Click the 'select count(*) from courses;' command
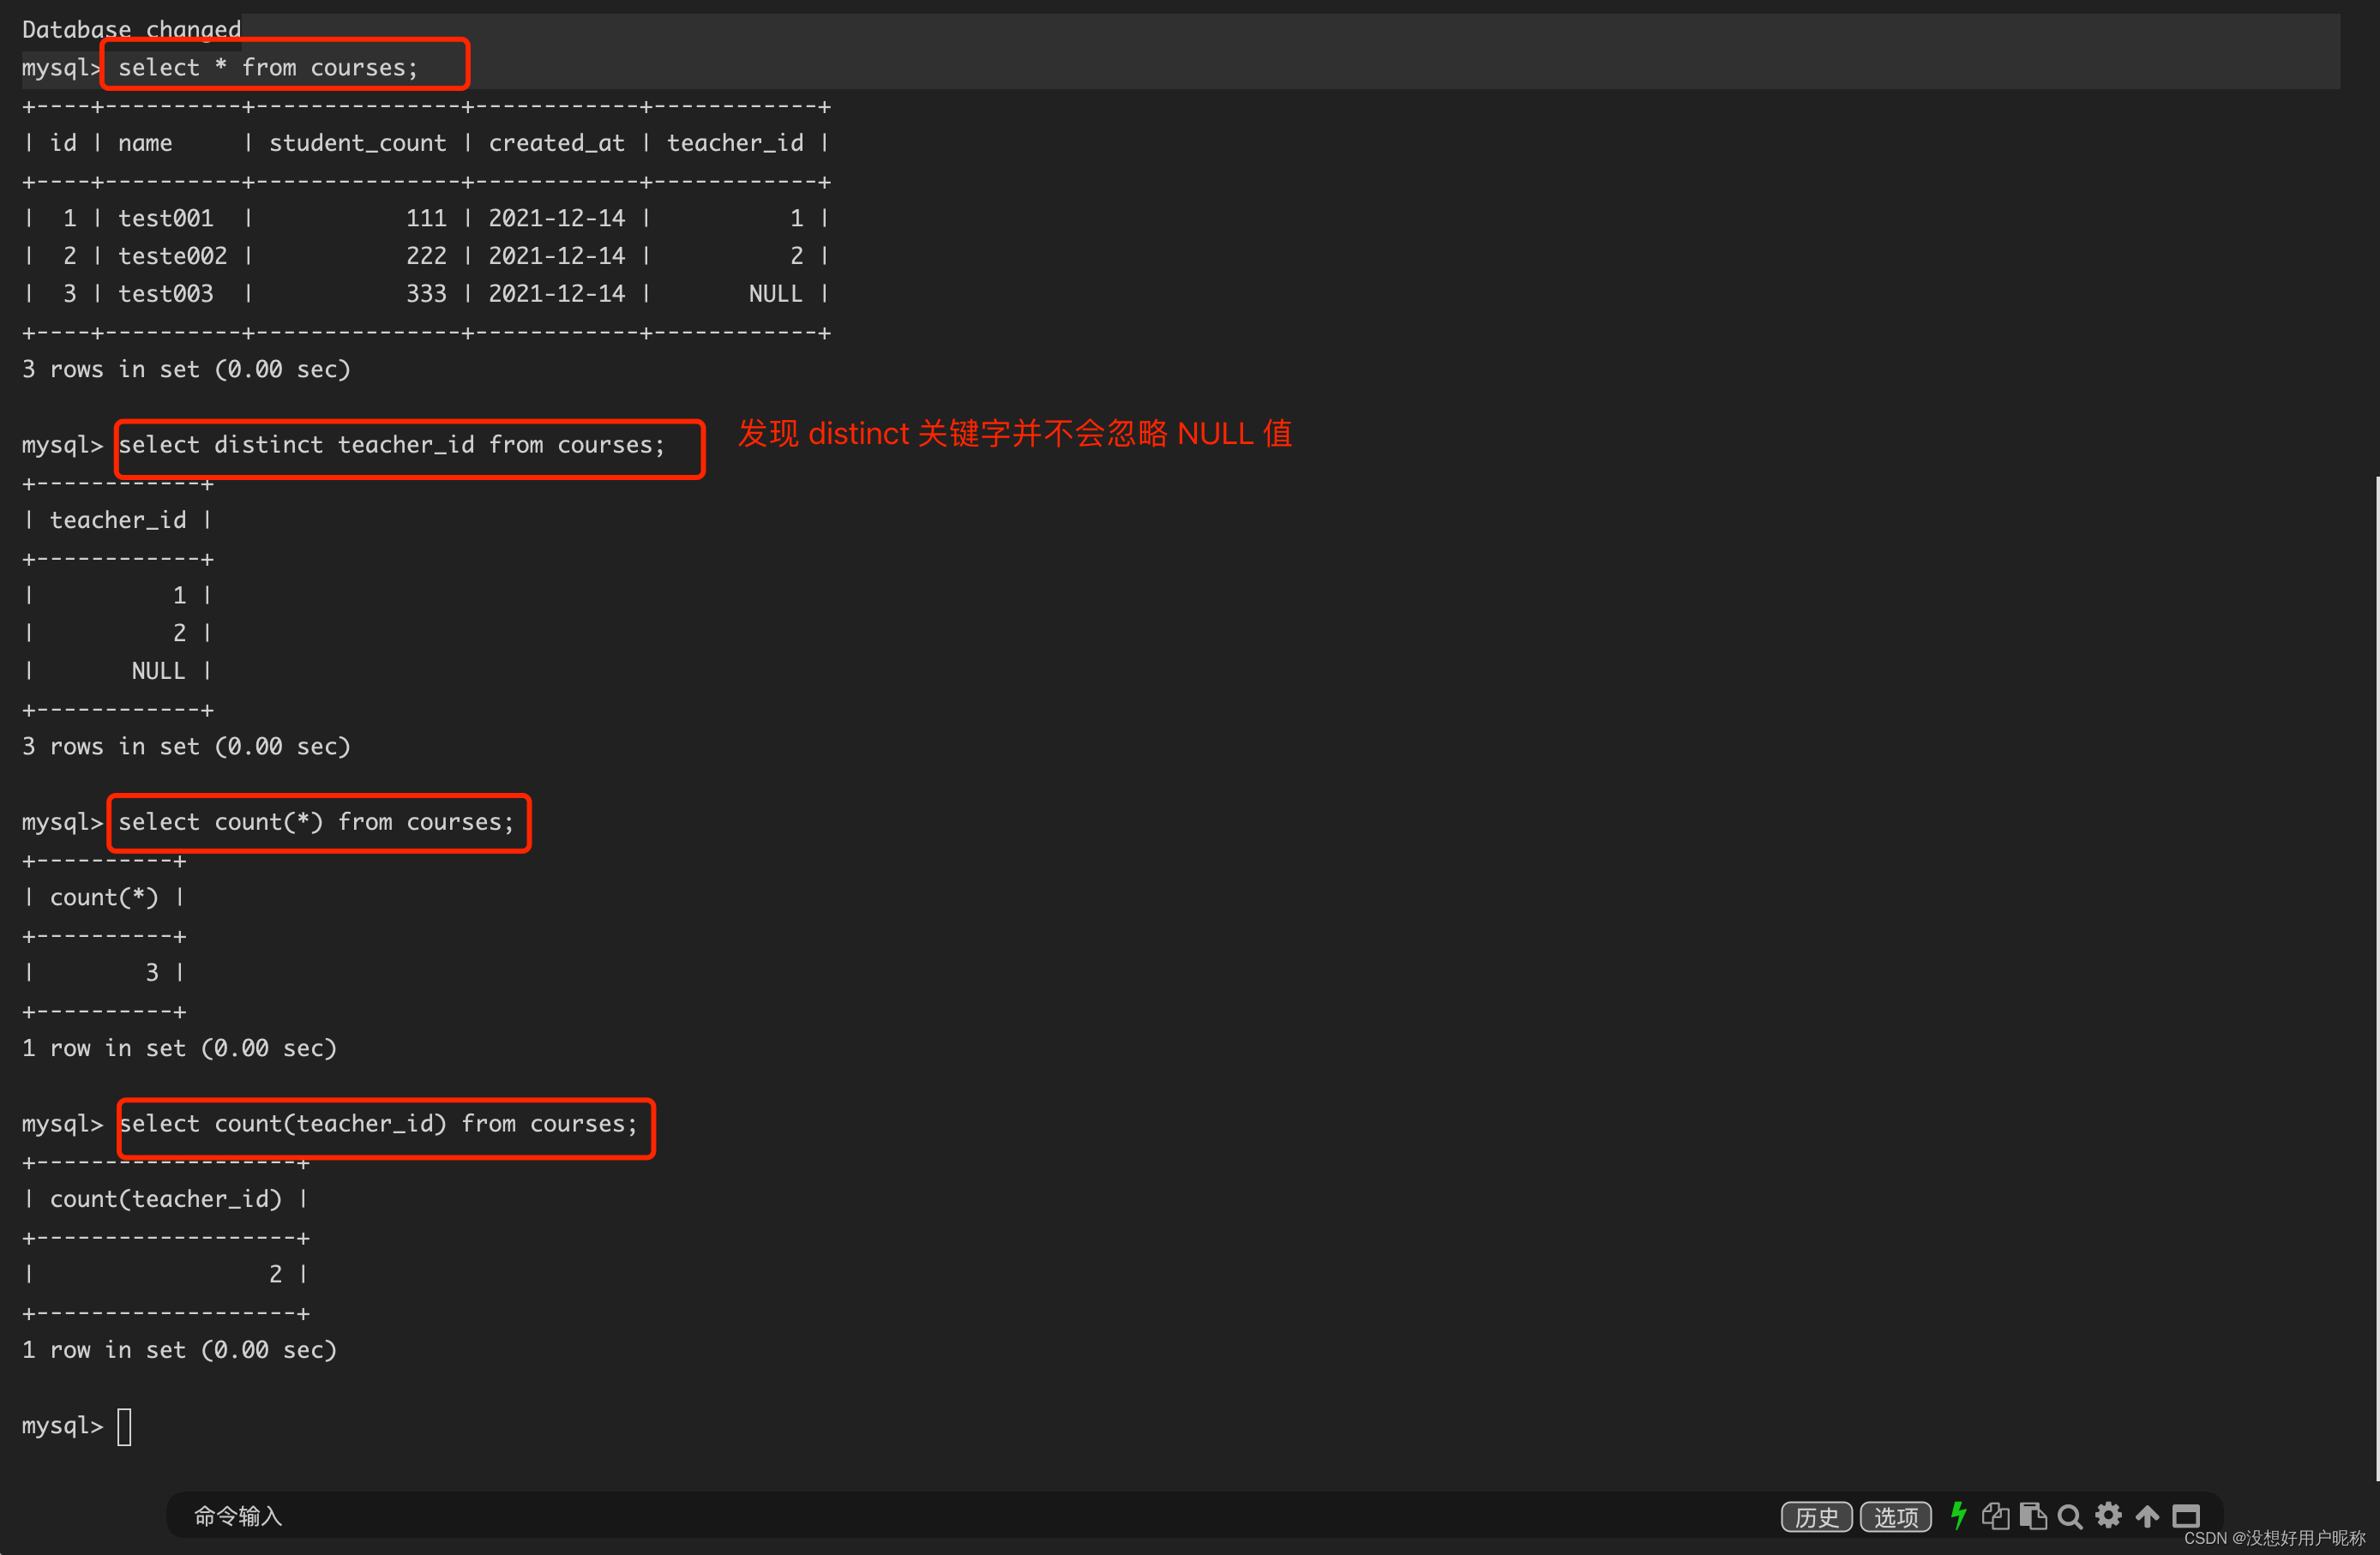The image size is (2380, 1555). click(x=316, y=822)
